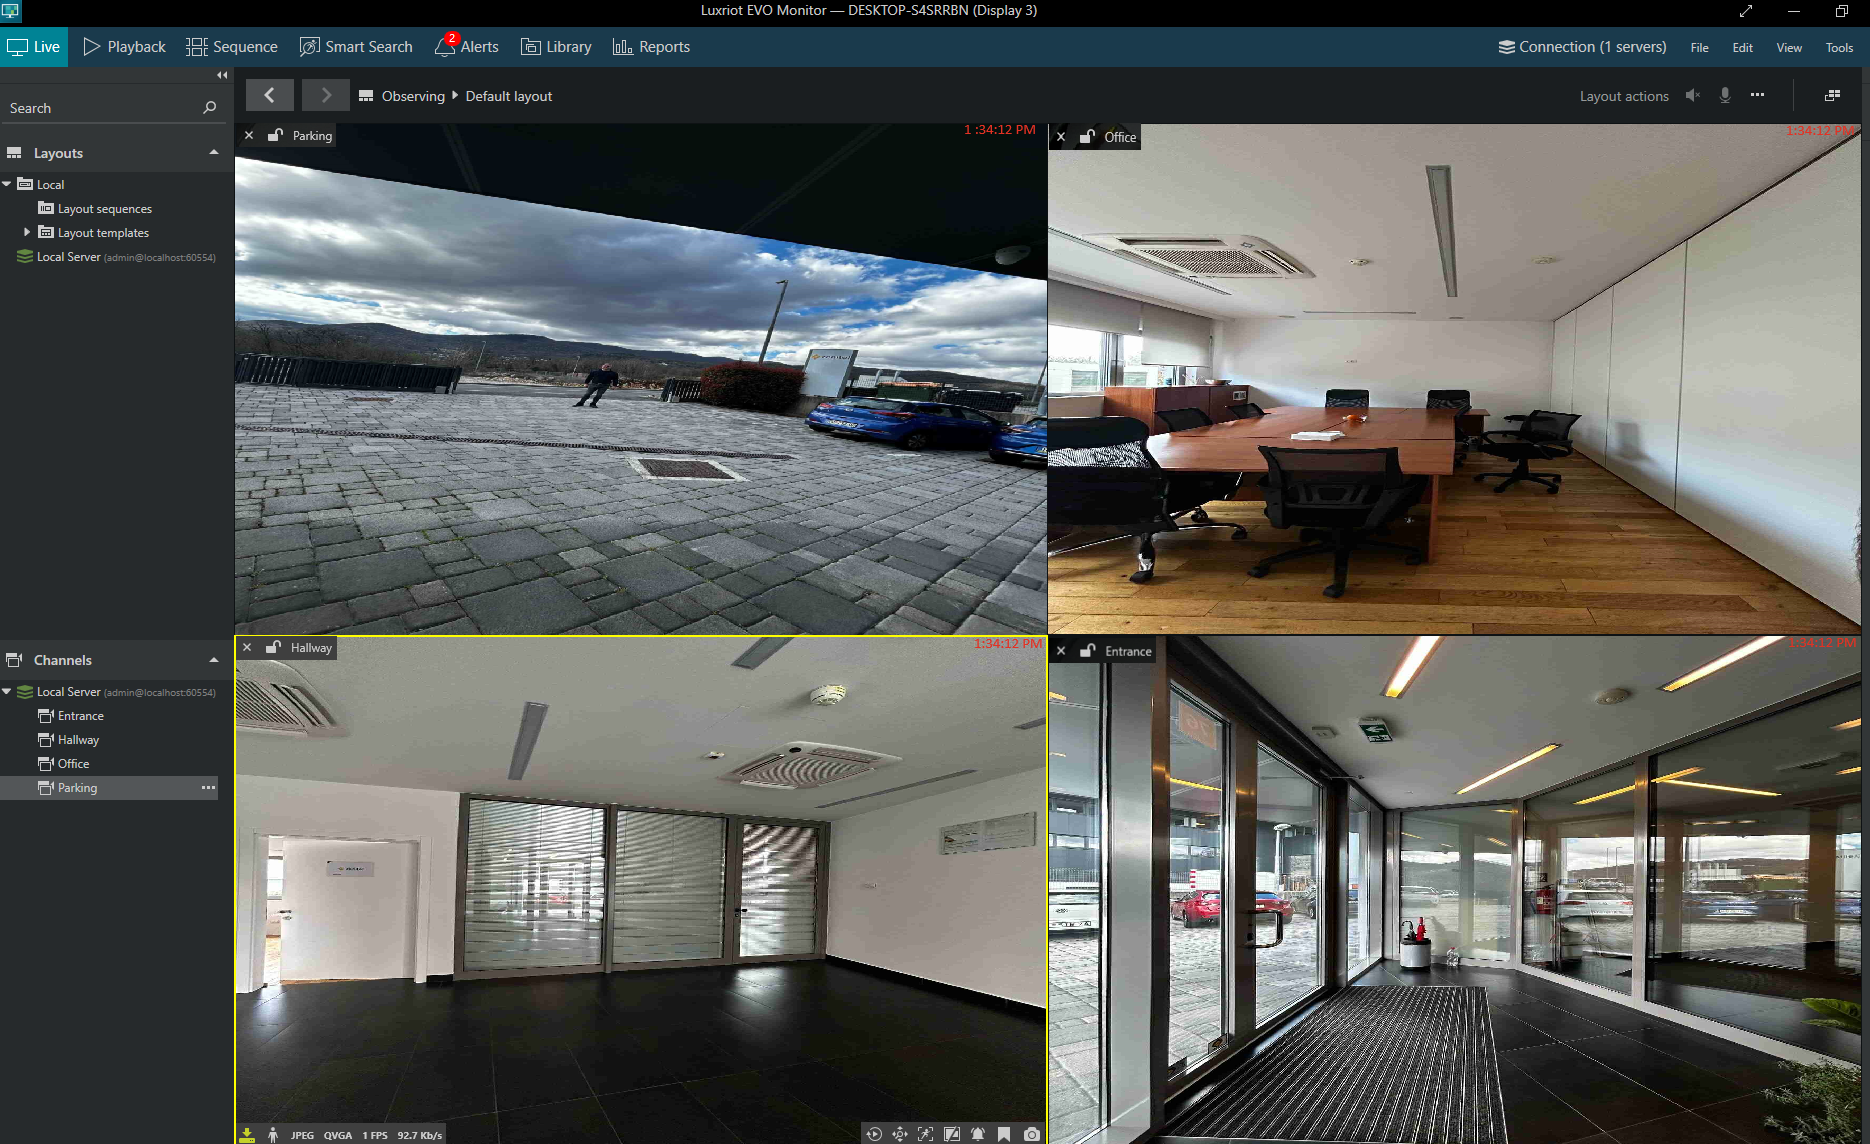Toggle lock on Parking tile
1870x1144 pixels.
[x=275, y=135]
